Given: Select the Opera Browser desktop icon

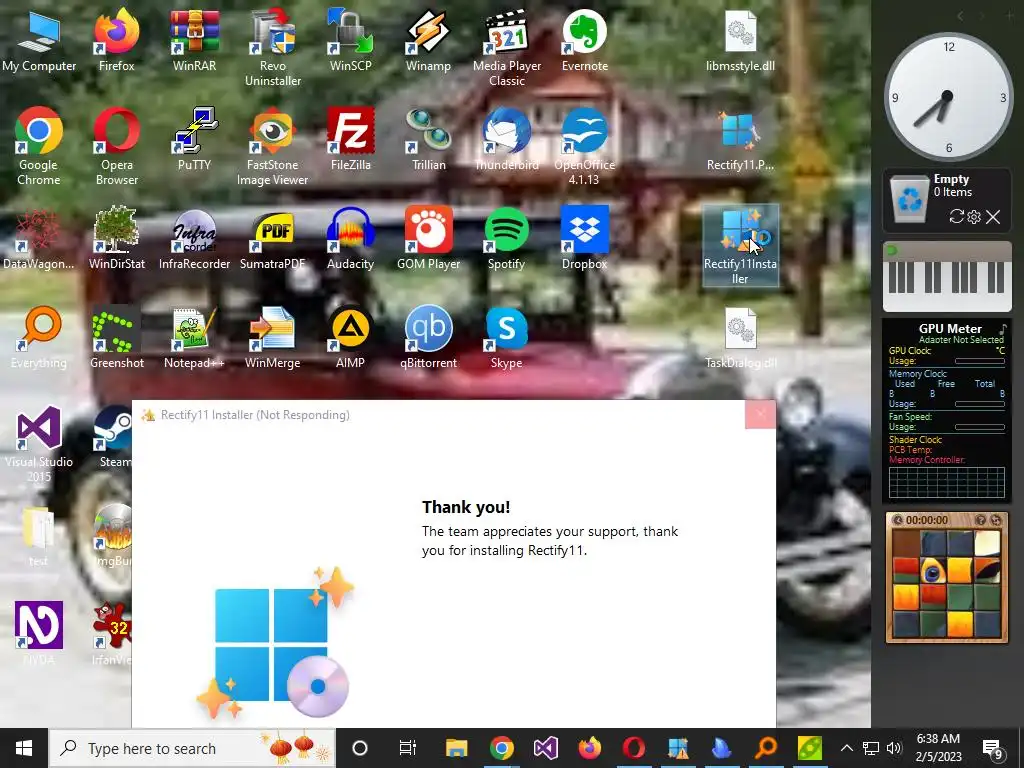Looking at the screenshot, I should point(117,147).
